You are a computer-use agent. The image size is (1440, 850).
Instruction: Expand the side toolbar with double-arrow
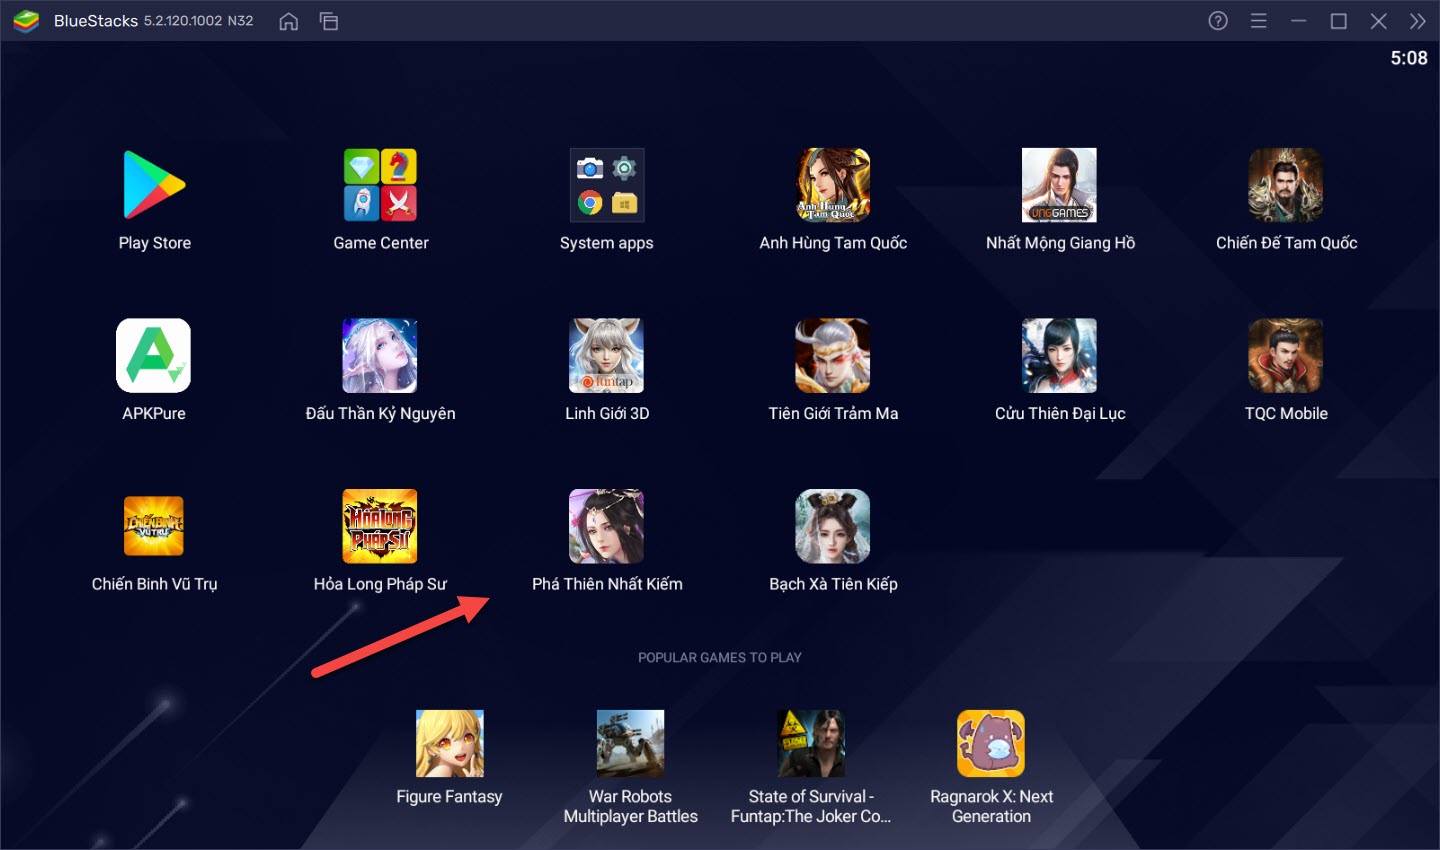tap(1417, 21)
